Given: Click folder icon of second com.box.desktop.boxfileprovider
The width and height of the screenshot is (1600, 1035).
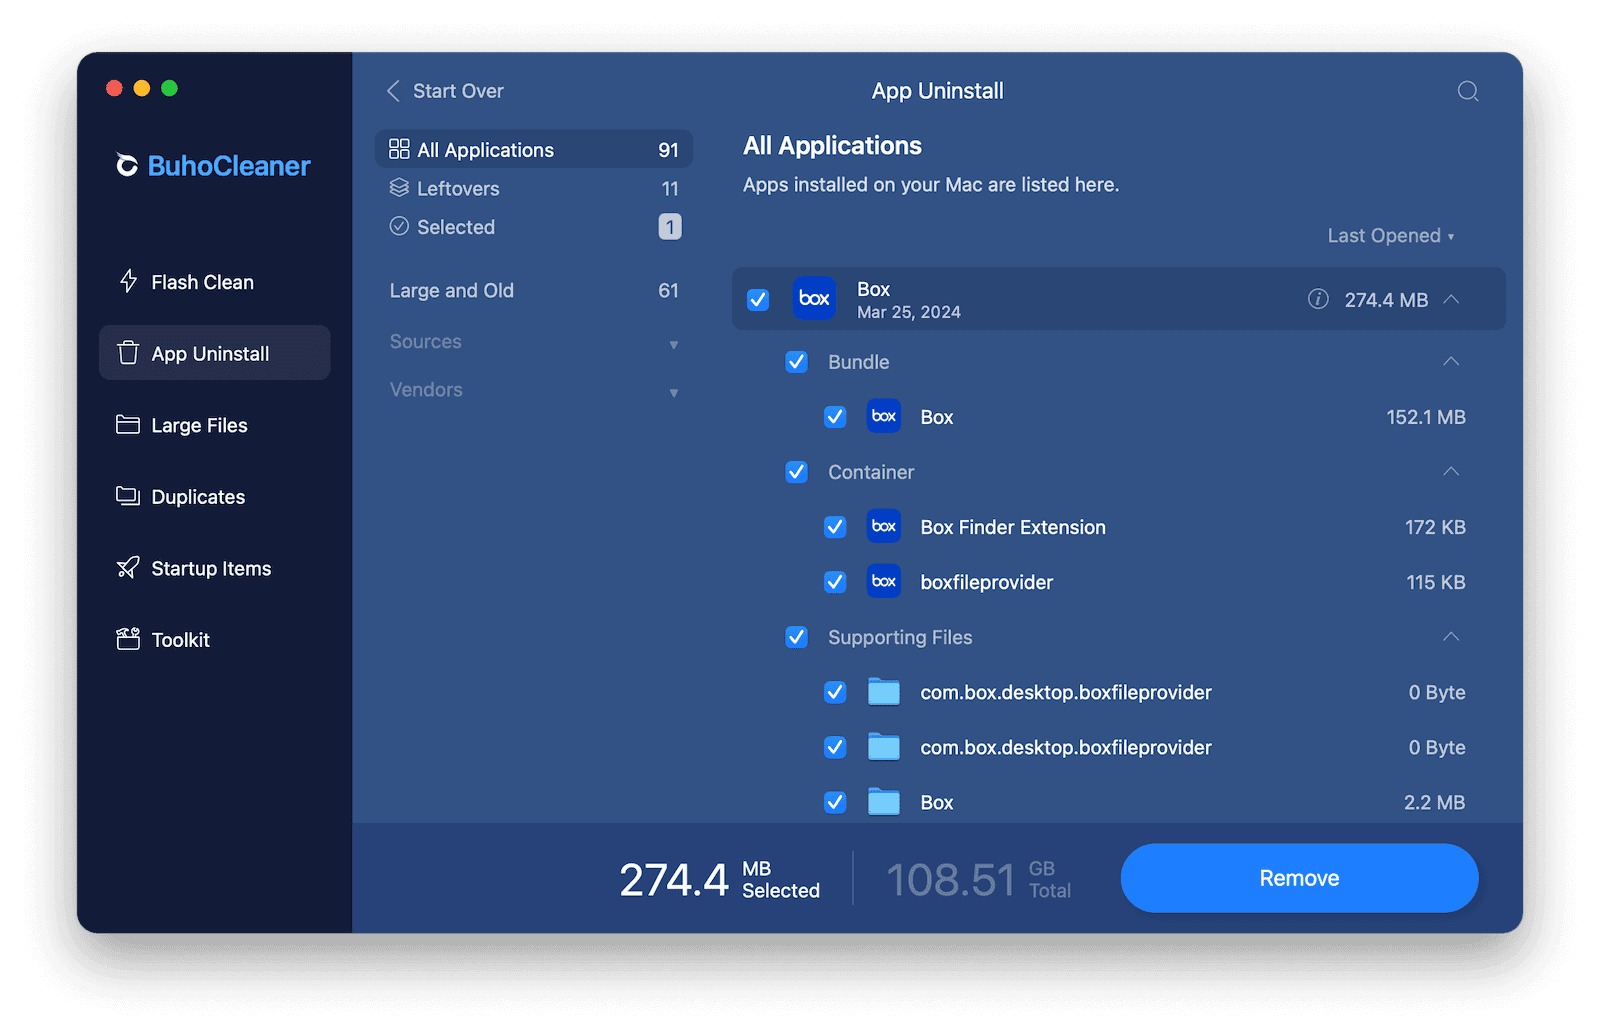Looking at the screenshot, I should [884, 746].
